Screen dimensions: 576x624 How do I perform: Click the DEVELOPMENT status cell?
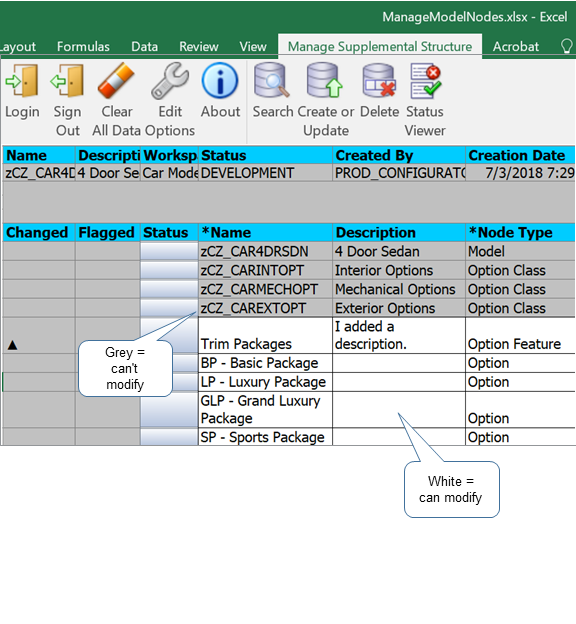coord(266,173)
